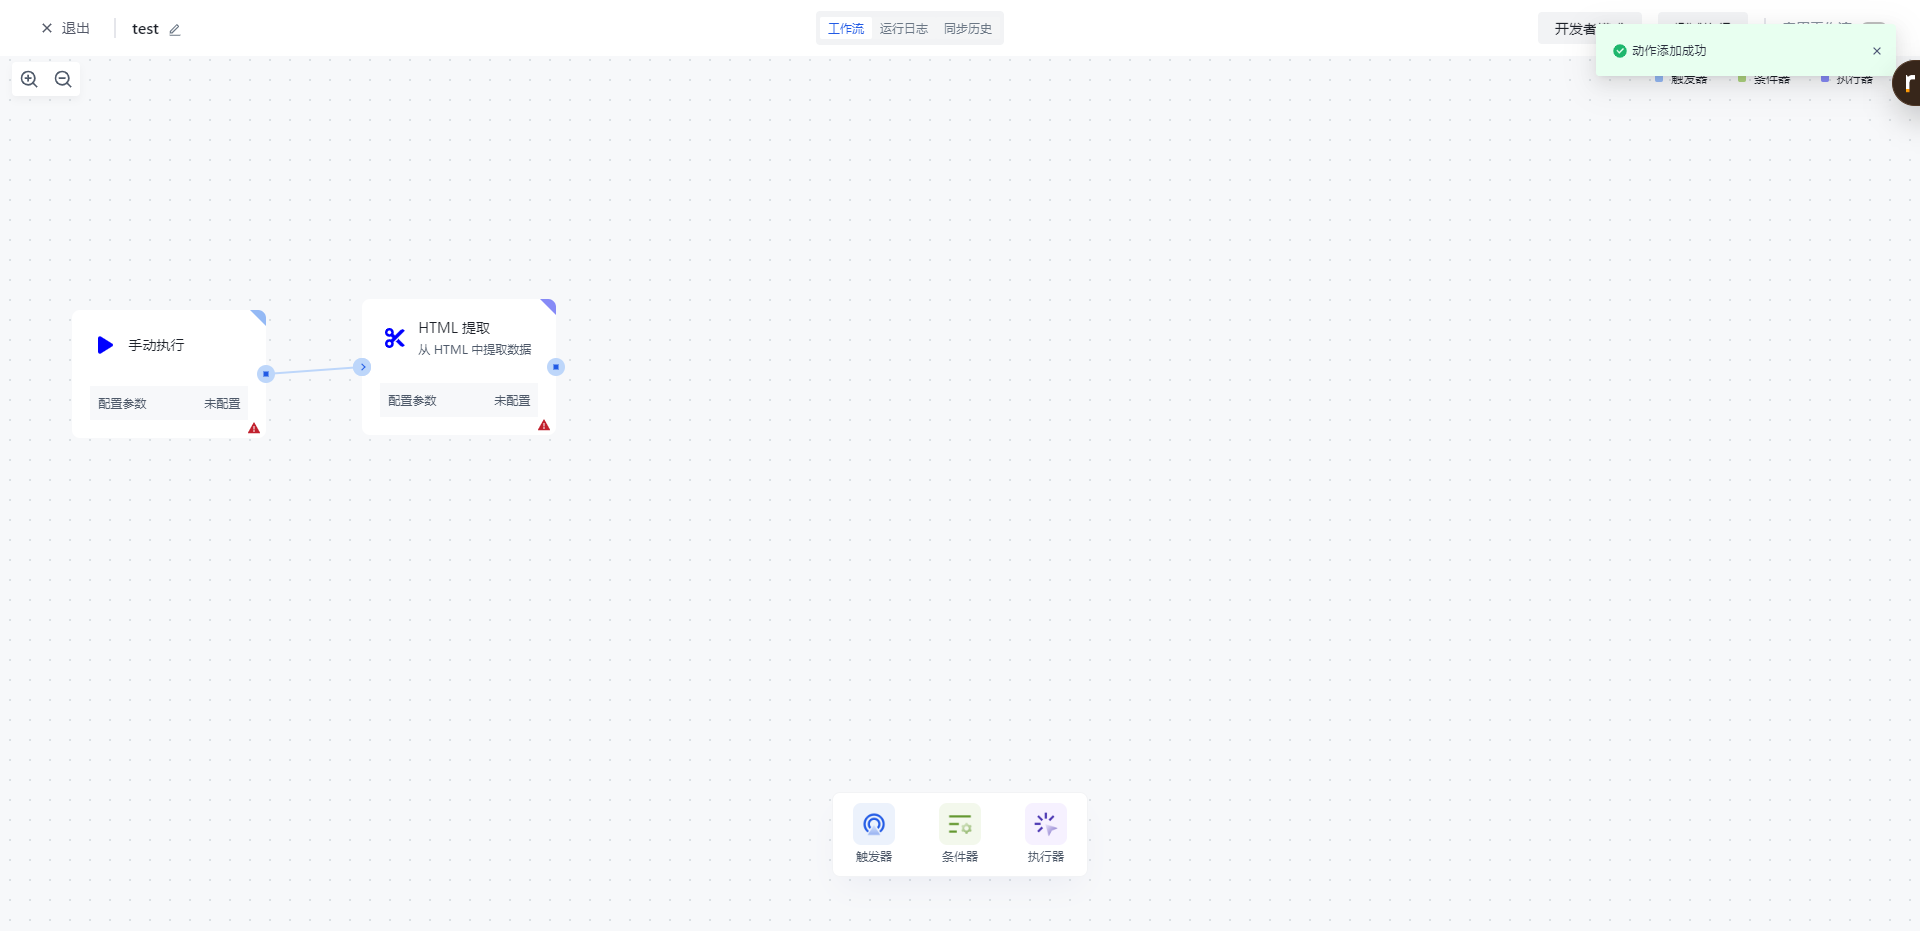1920x937 pixels.
Task: Click the scissors icon on HTML 提取 node
Action: (x=395, y=338)
